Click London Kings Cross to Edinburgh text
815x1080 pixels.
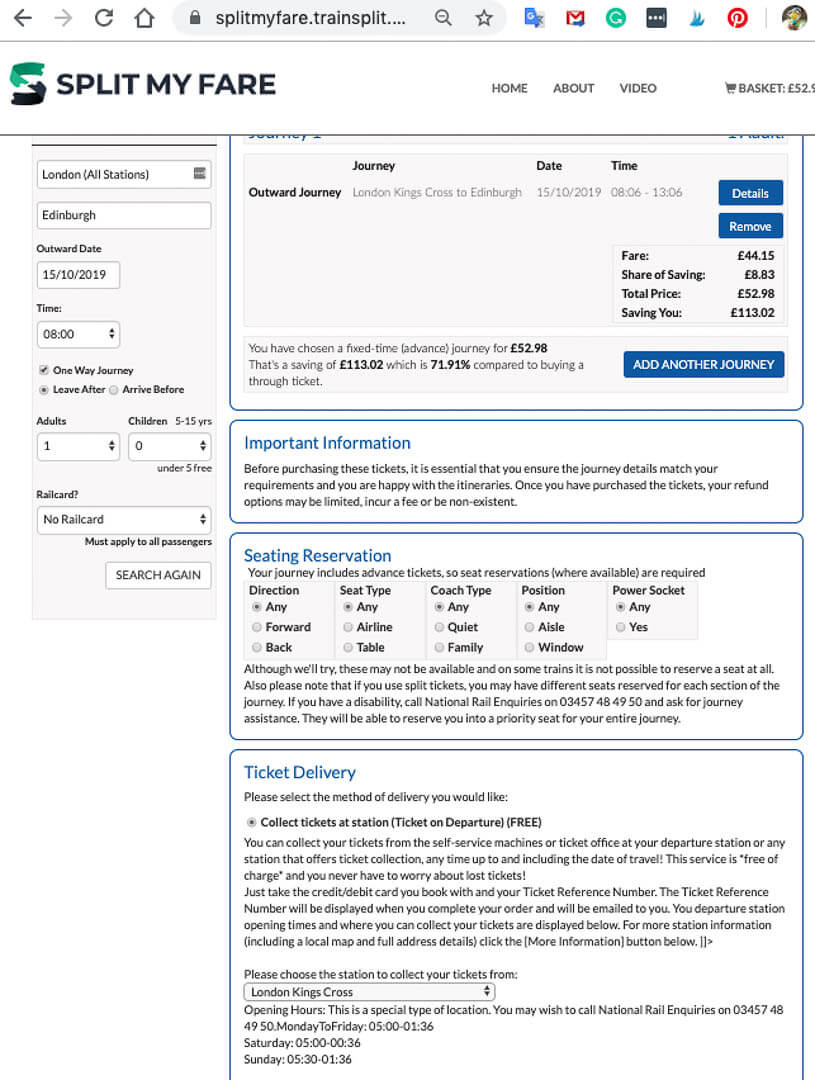coord(437,192)
